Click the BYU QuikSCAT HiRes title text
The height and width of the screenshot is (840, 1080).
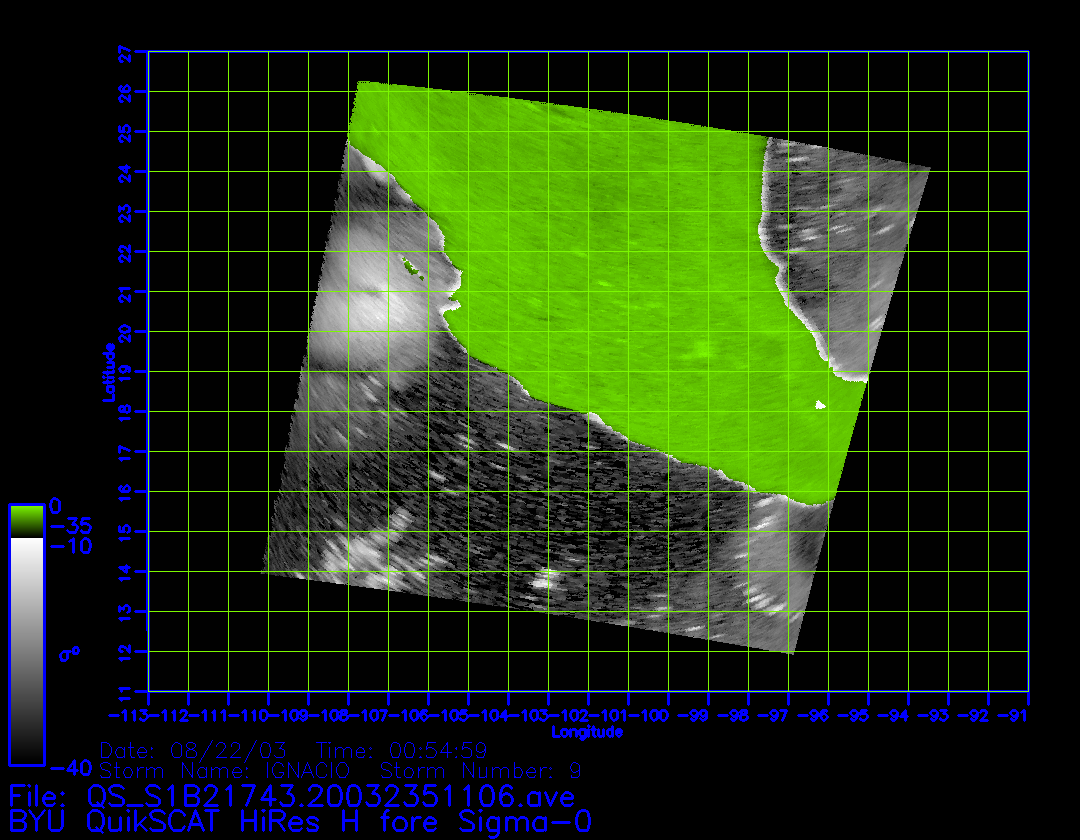[298, 822]
